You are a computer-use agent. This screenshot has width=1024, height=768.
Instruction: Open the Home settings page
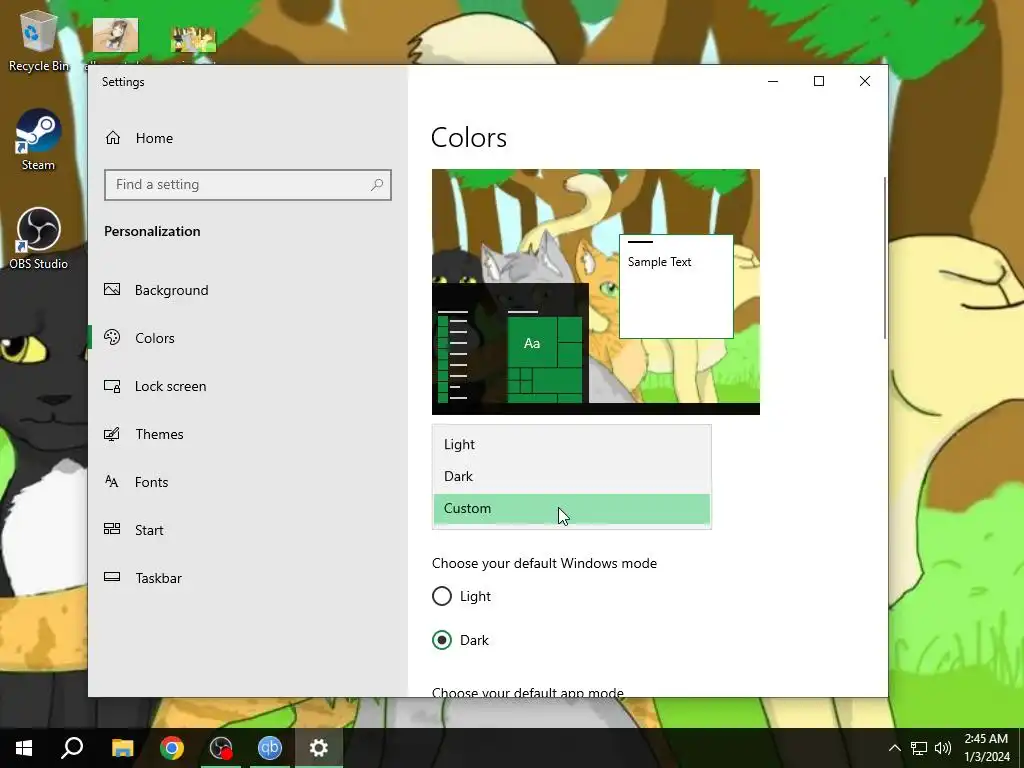pos(138,138)
